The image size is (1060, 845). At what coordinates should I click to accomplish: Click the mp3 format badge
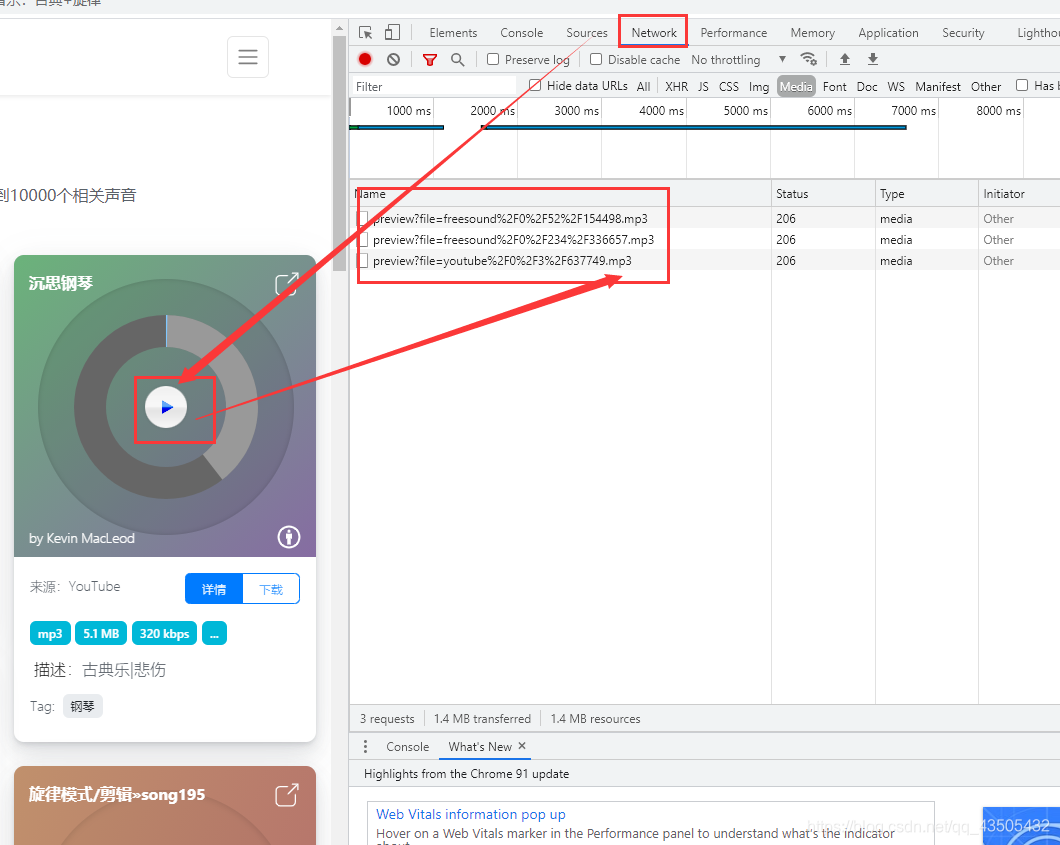tap(50, 633)
